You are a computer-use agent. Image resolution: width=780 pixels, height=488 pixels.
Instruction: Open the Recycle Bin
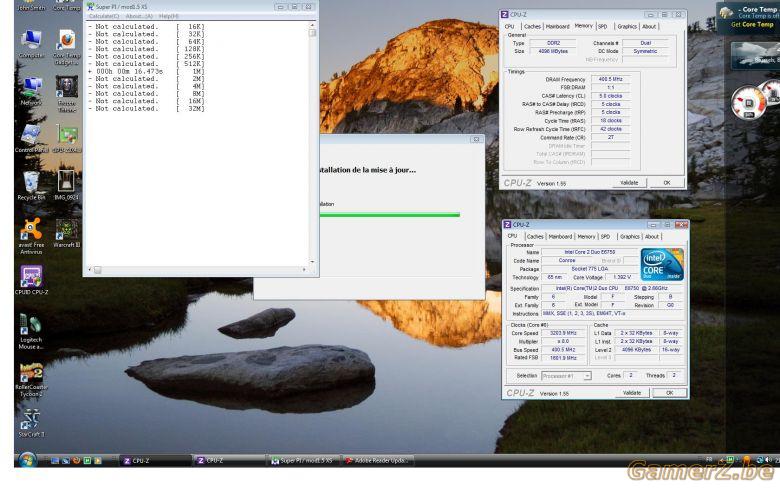pyautogui.click(x=31, y=186)
